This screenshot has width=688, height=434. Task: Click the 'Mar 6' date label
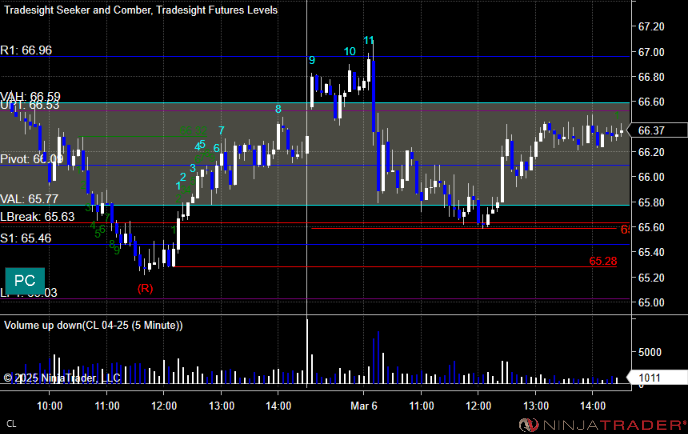364,406
